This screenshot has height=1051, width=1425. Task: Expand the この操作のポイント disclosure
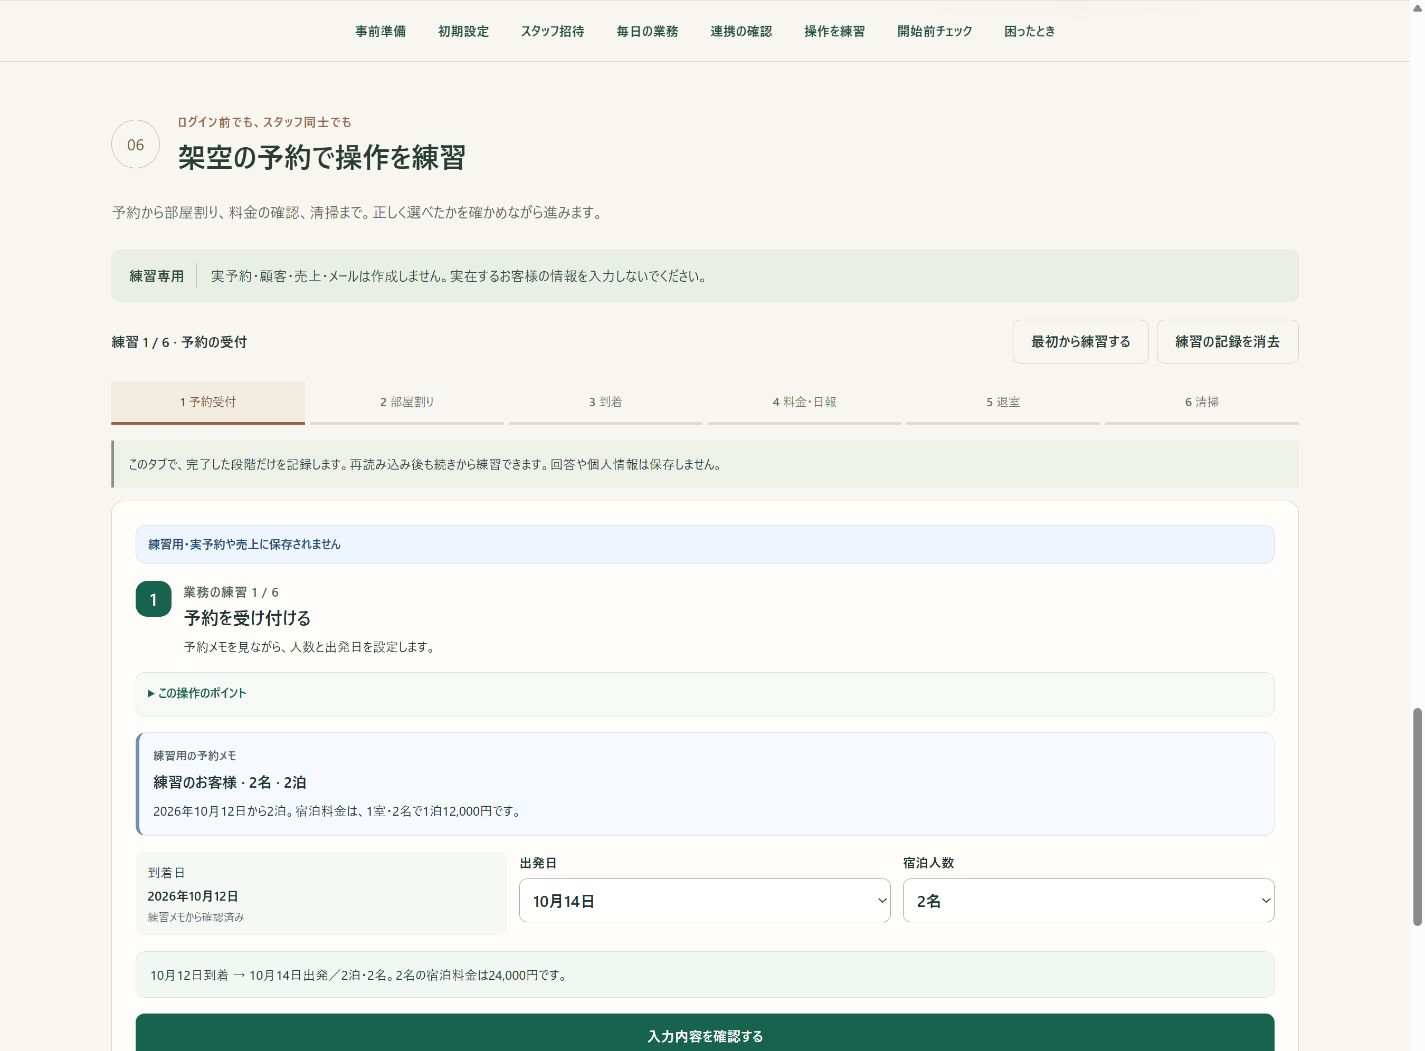pos(705,693)
